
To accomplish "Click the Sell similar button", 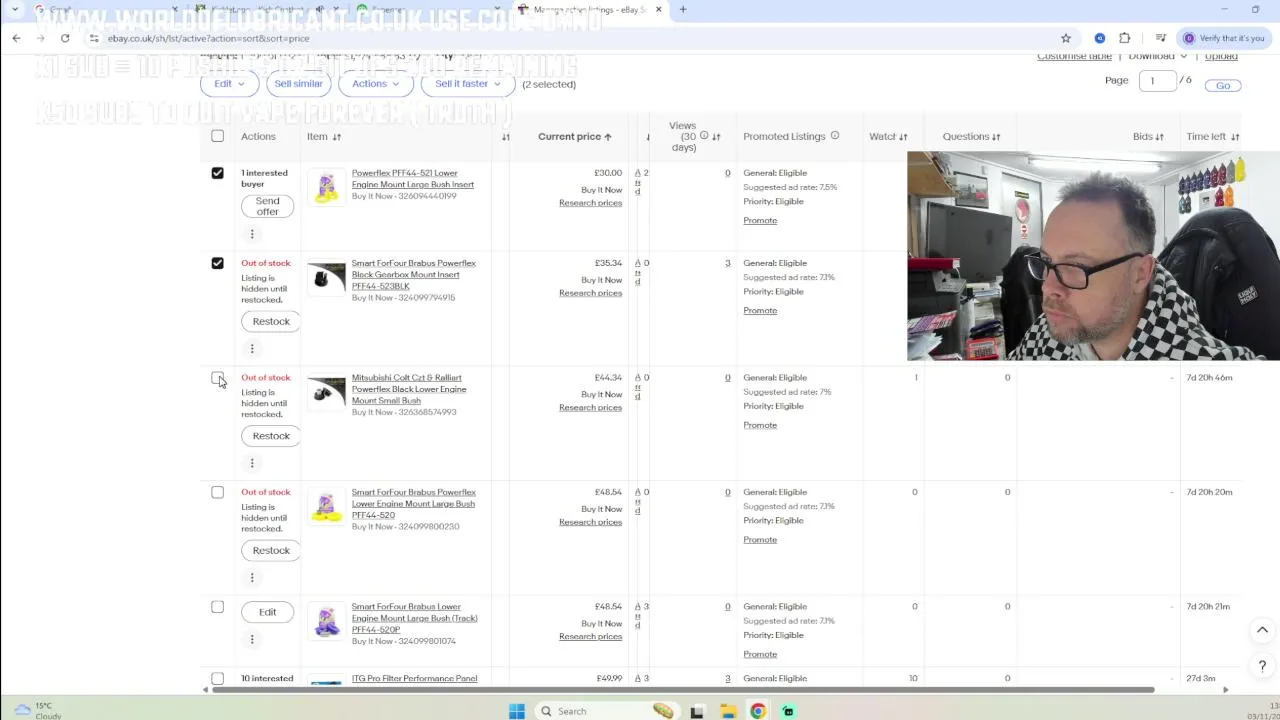I will 298,84.
